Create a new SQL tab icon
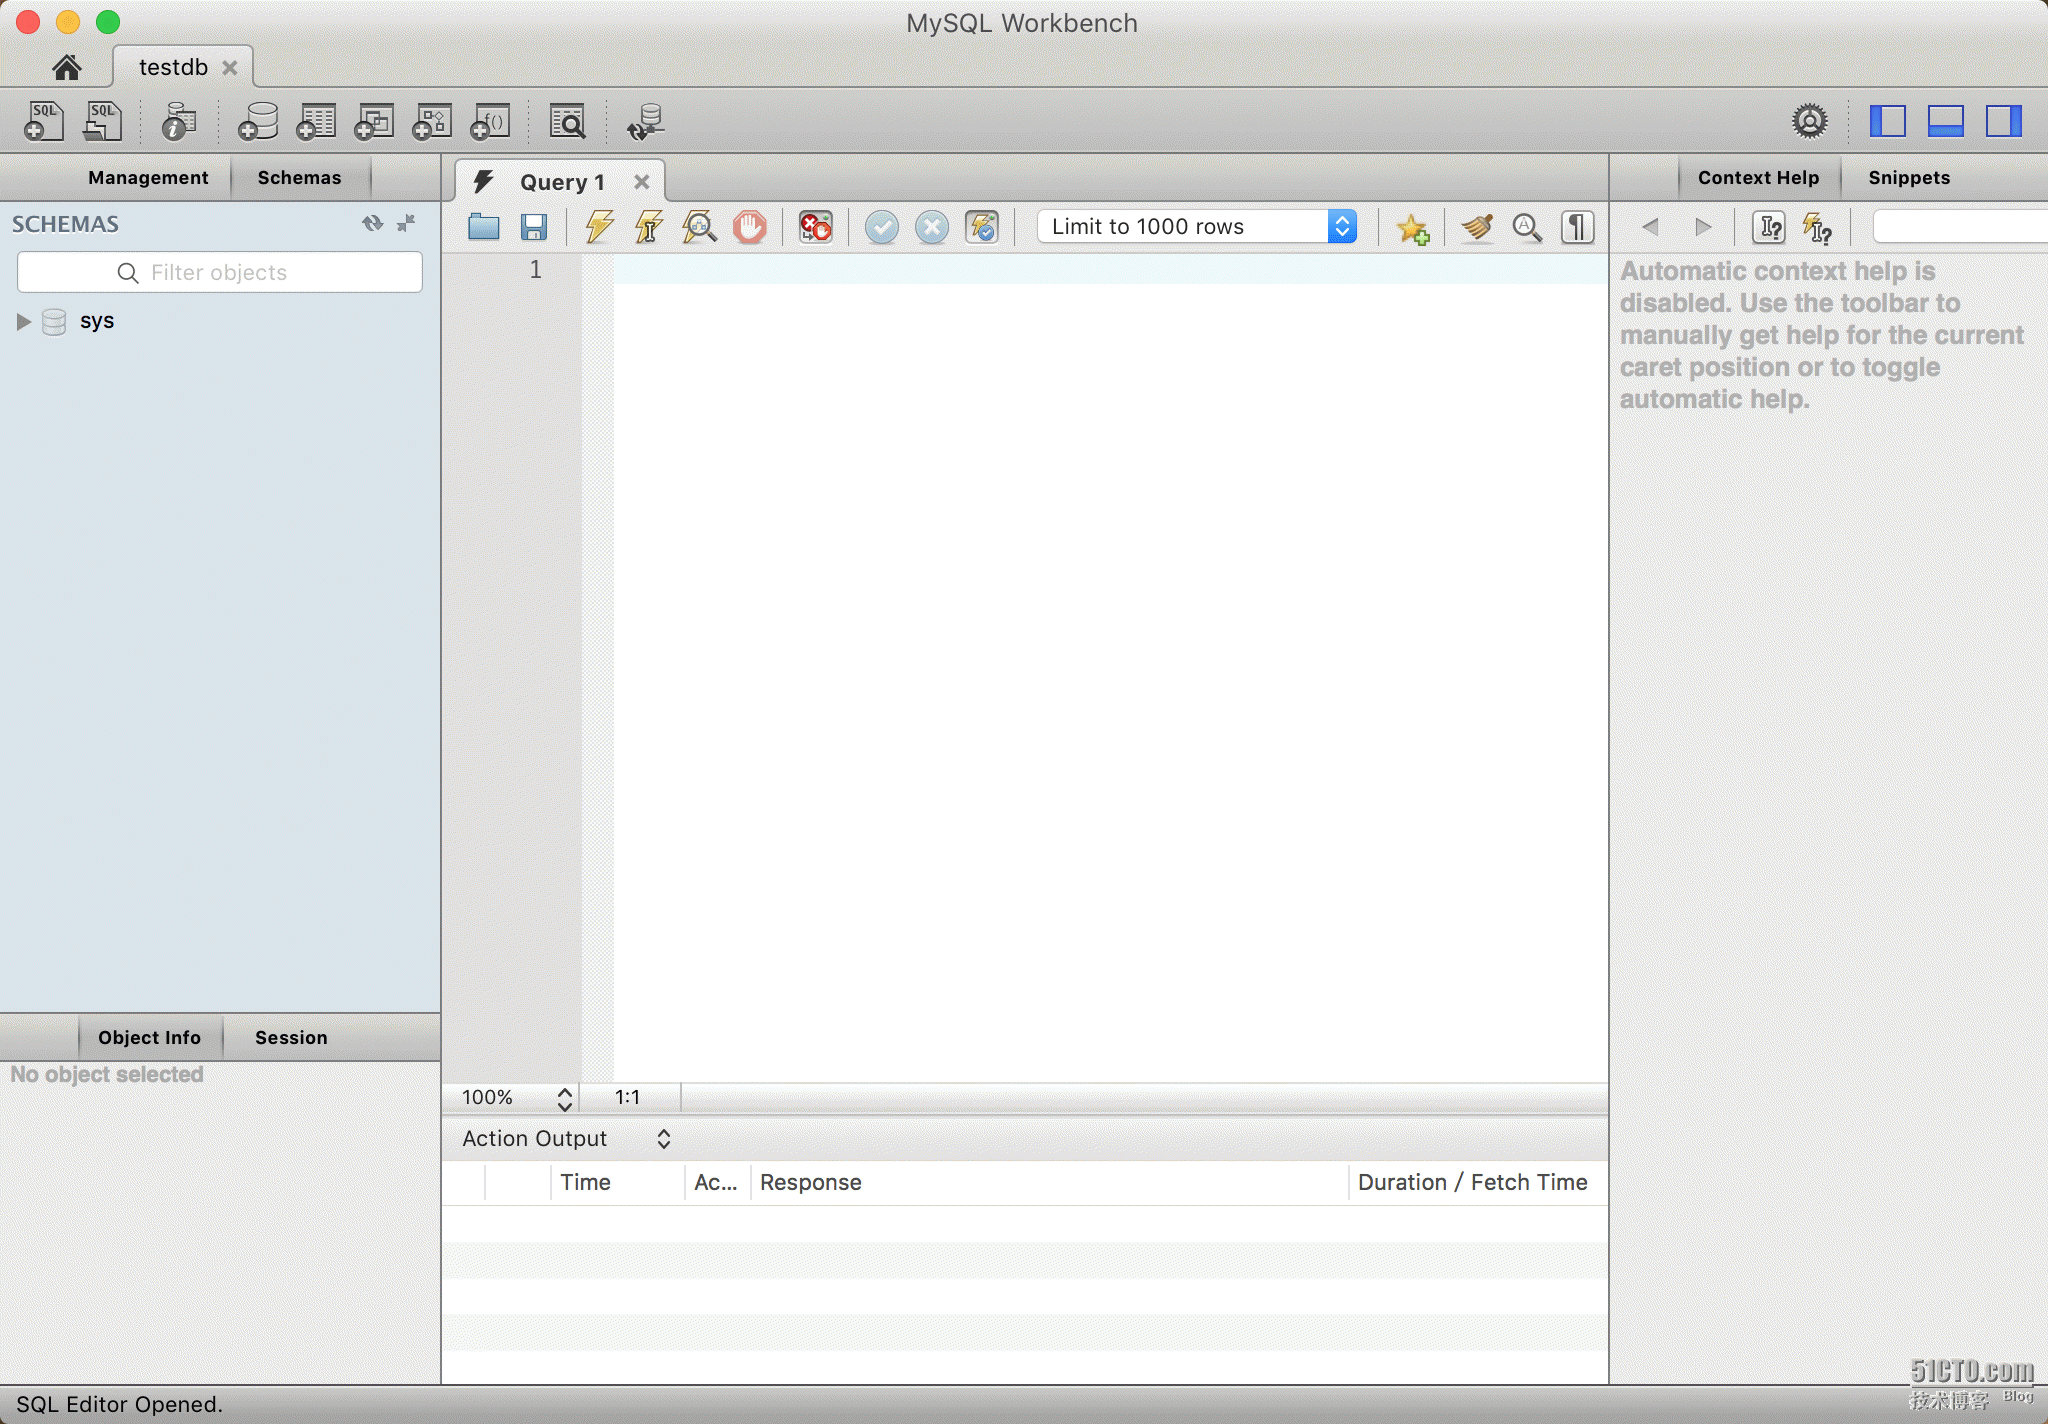This screenshot has height=1424, width=2048. pyautogui.click(x=44, y=121)
